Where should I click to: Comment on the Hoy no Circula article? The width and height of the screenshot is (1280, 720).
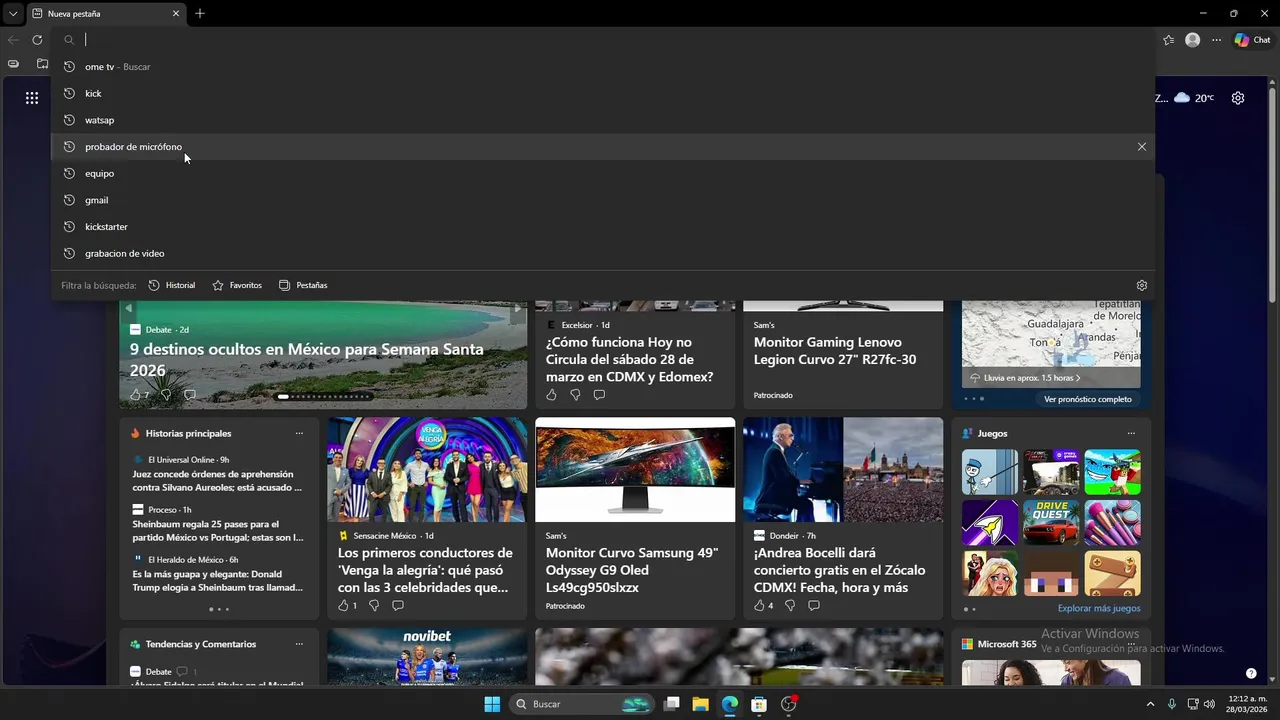coord(599,395)
